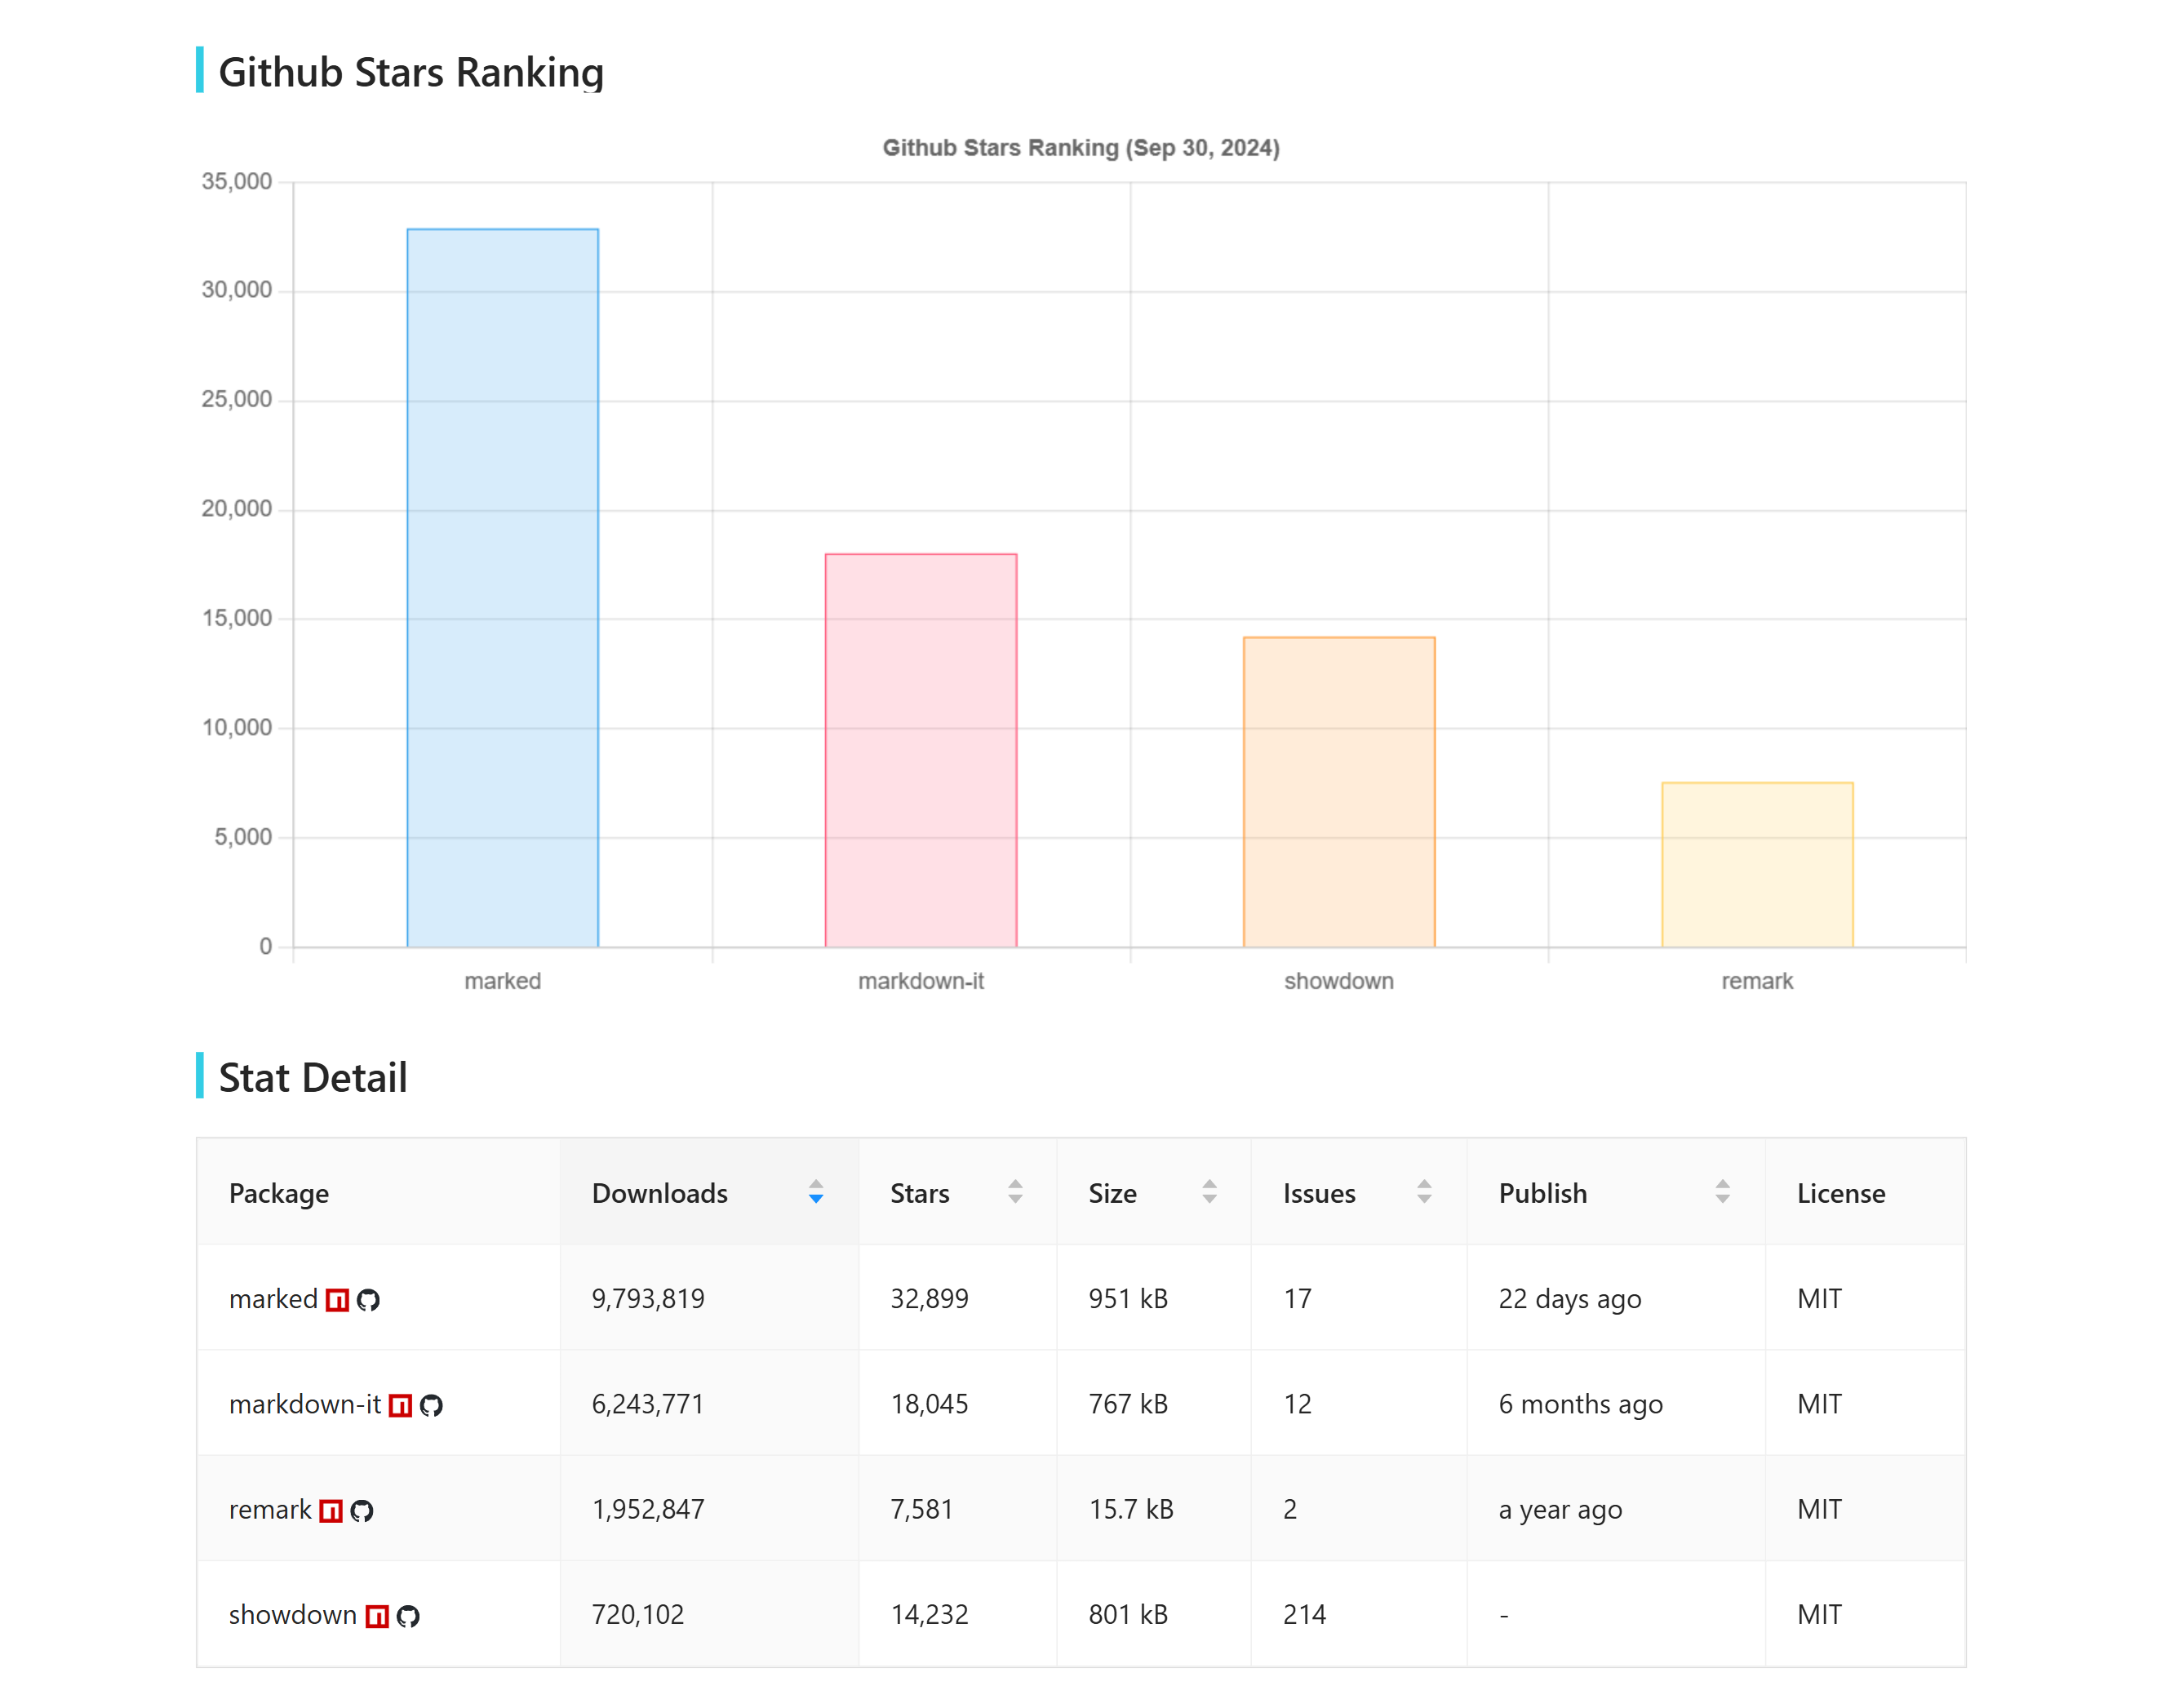This screenshot has width=2179, height=1708.
Task: Click the Issues column header label
Action: 1319,1193
